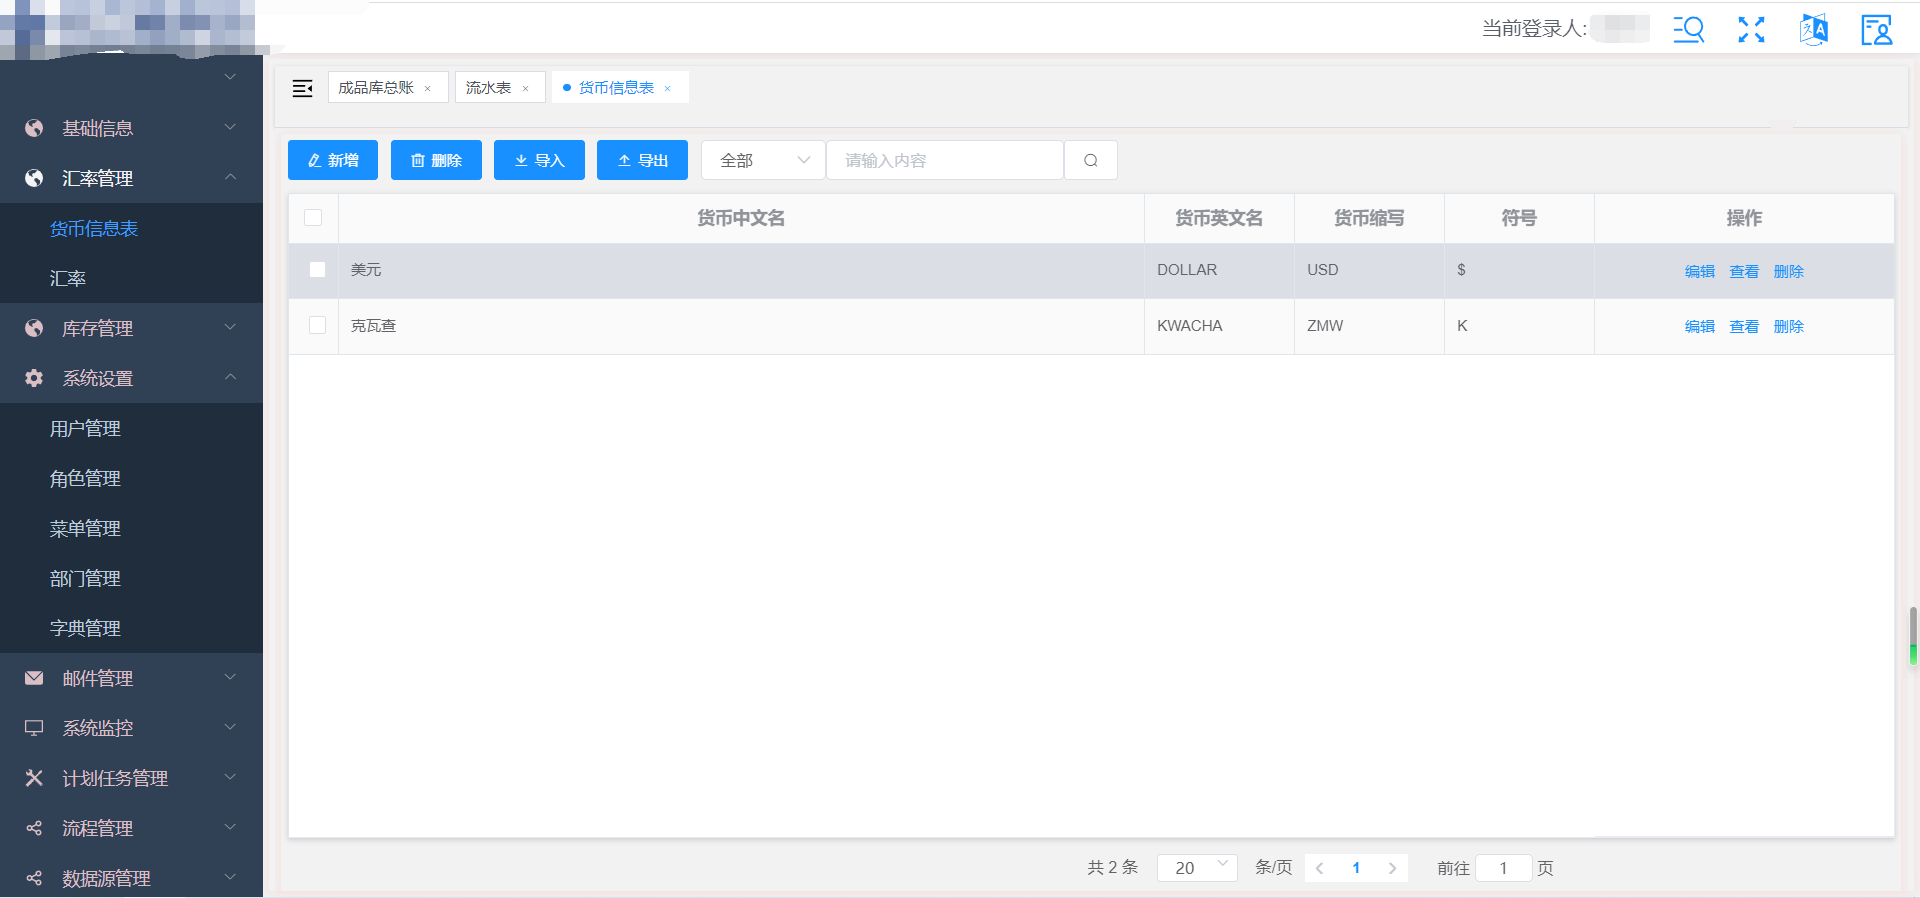
Task: Expand the 系统监控 menu
Action: click(131, 728)
